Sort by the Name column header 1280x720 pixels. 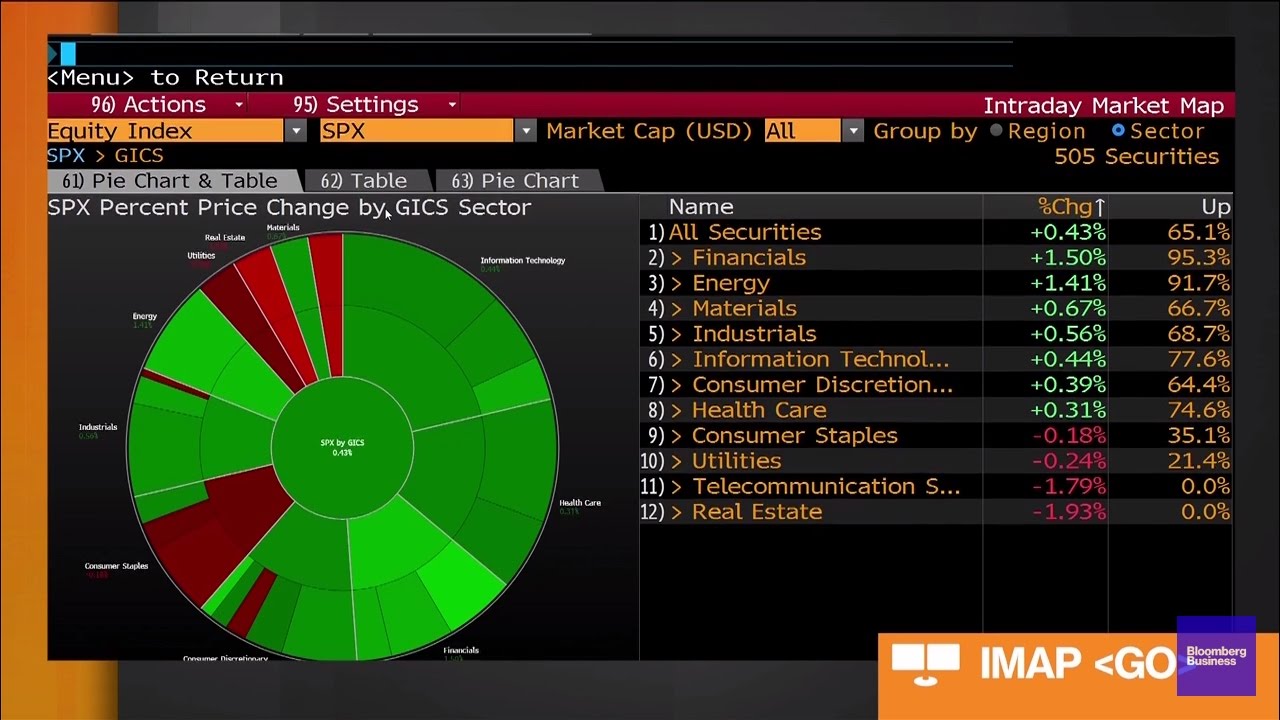coord(701,207)
